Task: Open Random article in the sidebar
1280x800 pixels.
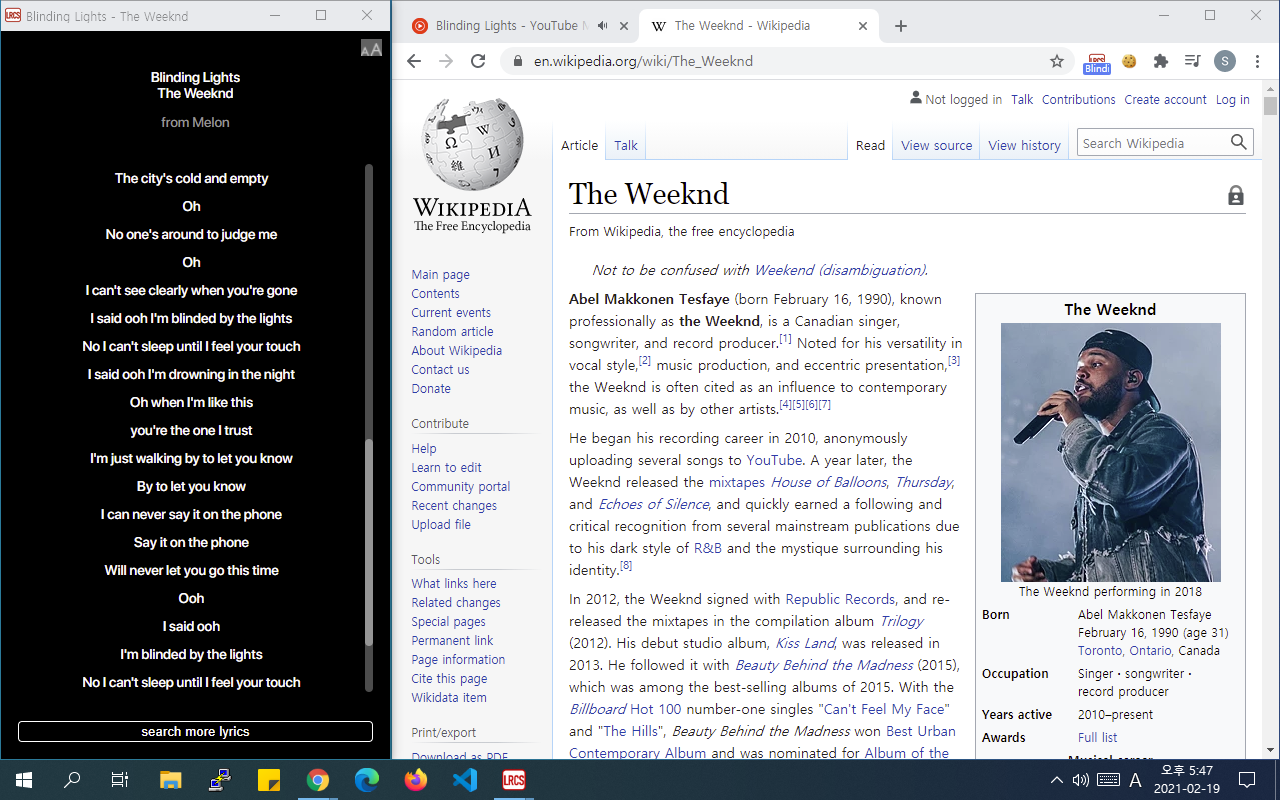Action: (x=452, y=332)
